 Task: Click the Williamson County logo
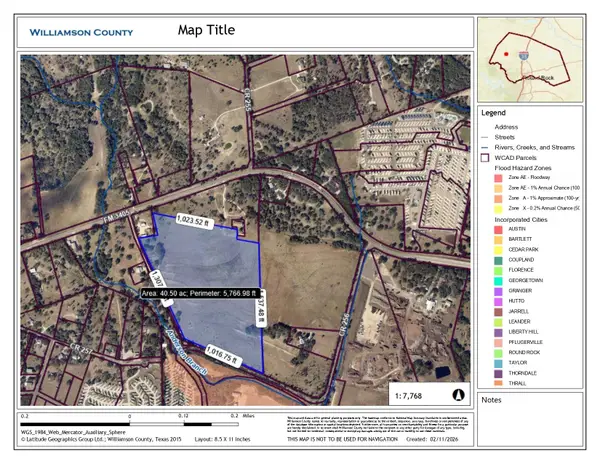[80, 32]
